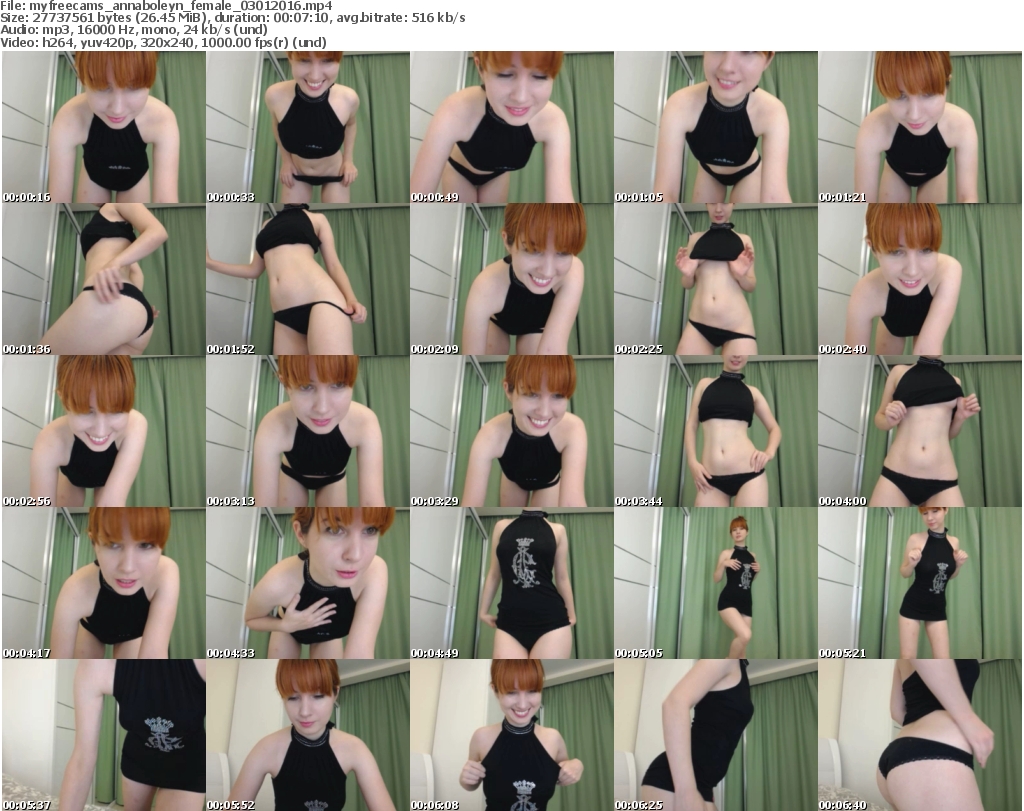1024x811 pixels.
Task: Choose the thumbnail labeled 00:04:33
Action: (308, 583)
